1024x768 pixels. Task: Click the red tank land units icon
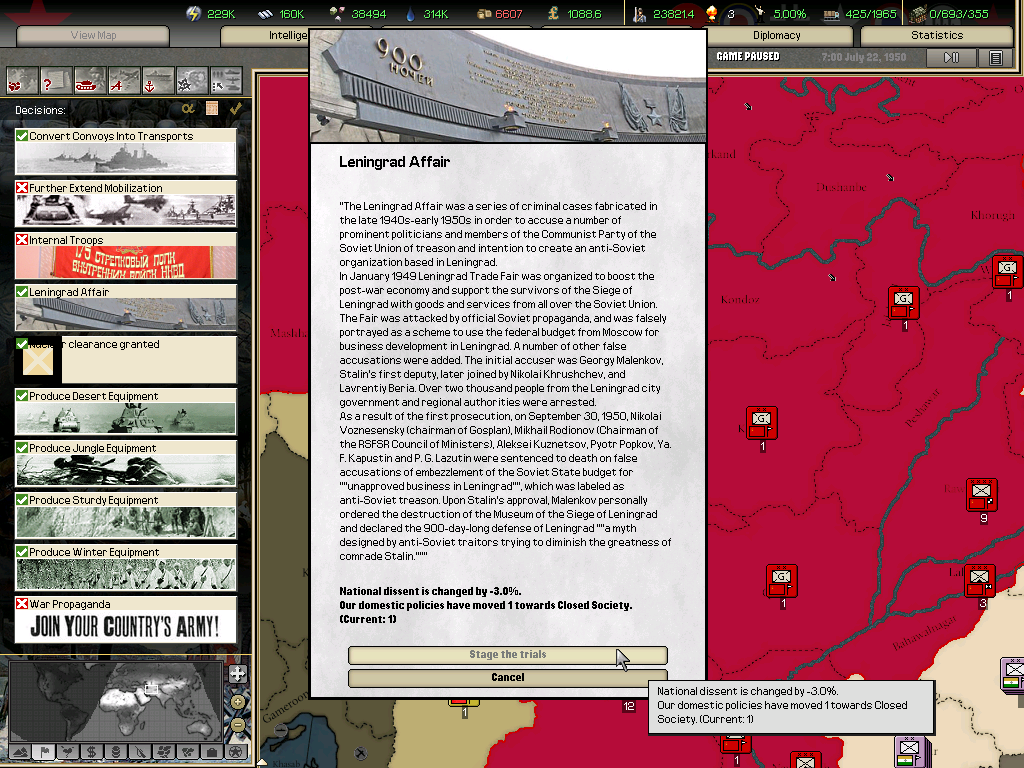coord(89,79)
